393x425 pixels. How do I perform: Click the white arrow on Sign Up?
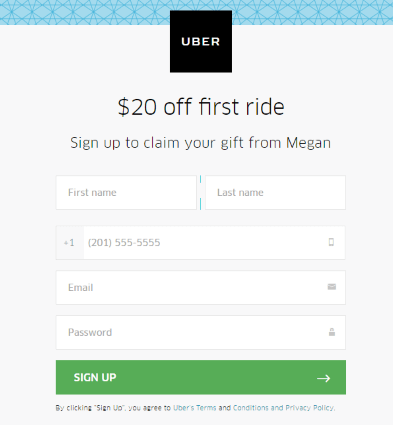point(323,378)
